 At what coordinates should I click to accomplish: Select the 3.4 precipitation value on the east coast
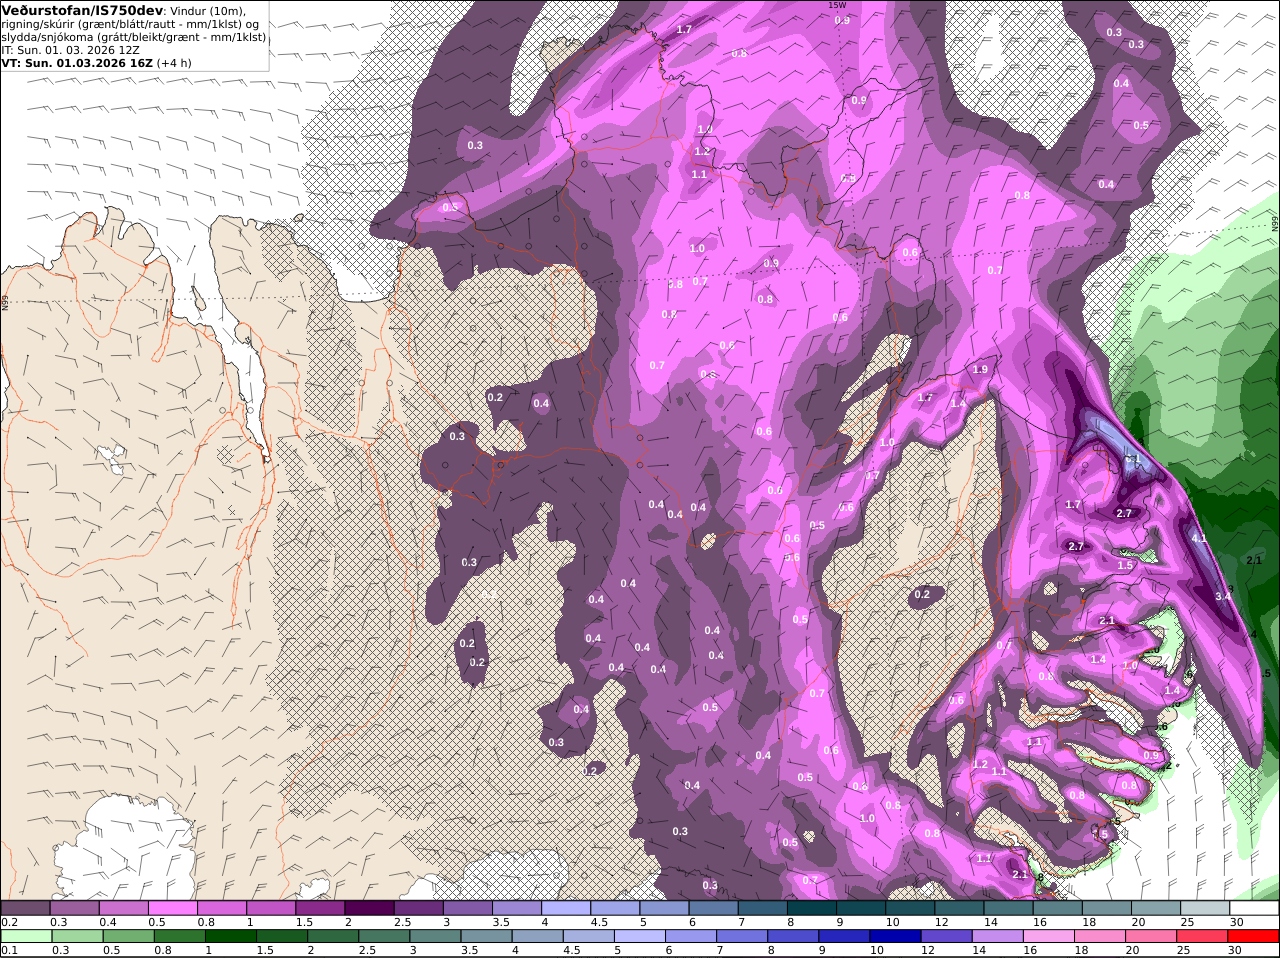(x=1222, y=596)
